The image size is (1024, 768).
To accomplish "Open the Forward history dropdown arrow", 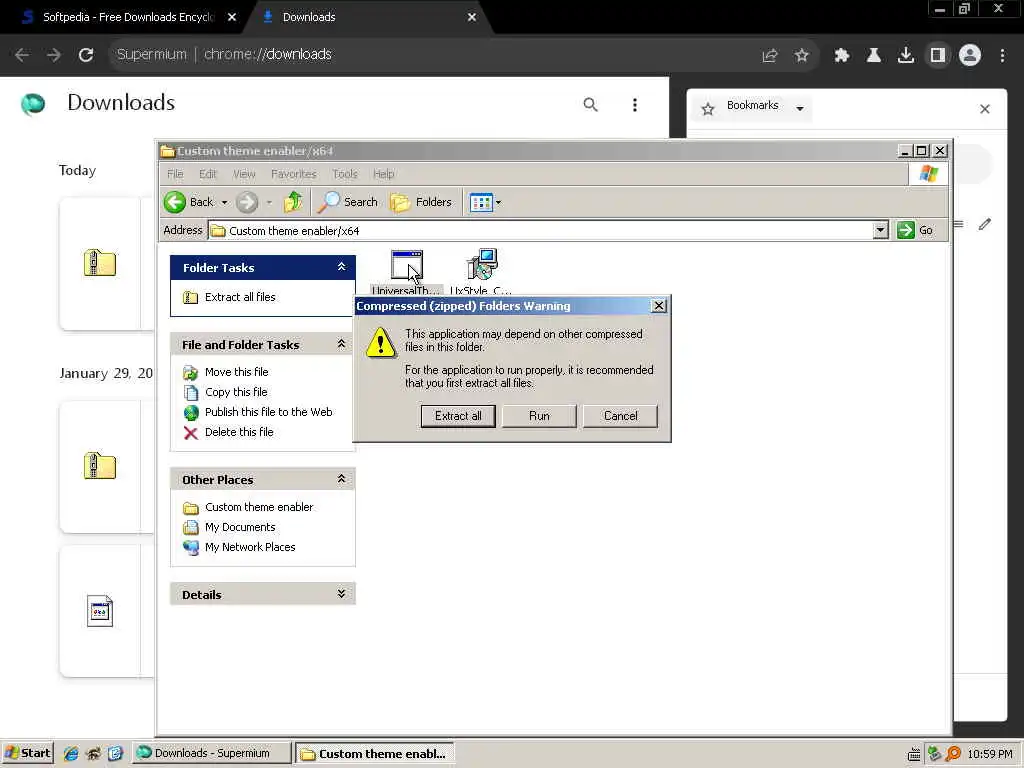I will pos(269,202).
